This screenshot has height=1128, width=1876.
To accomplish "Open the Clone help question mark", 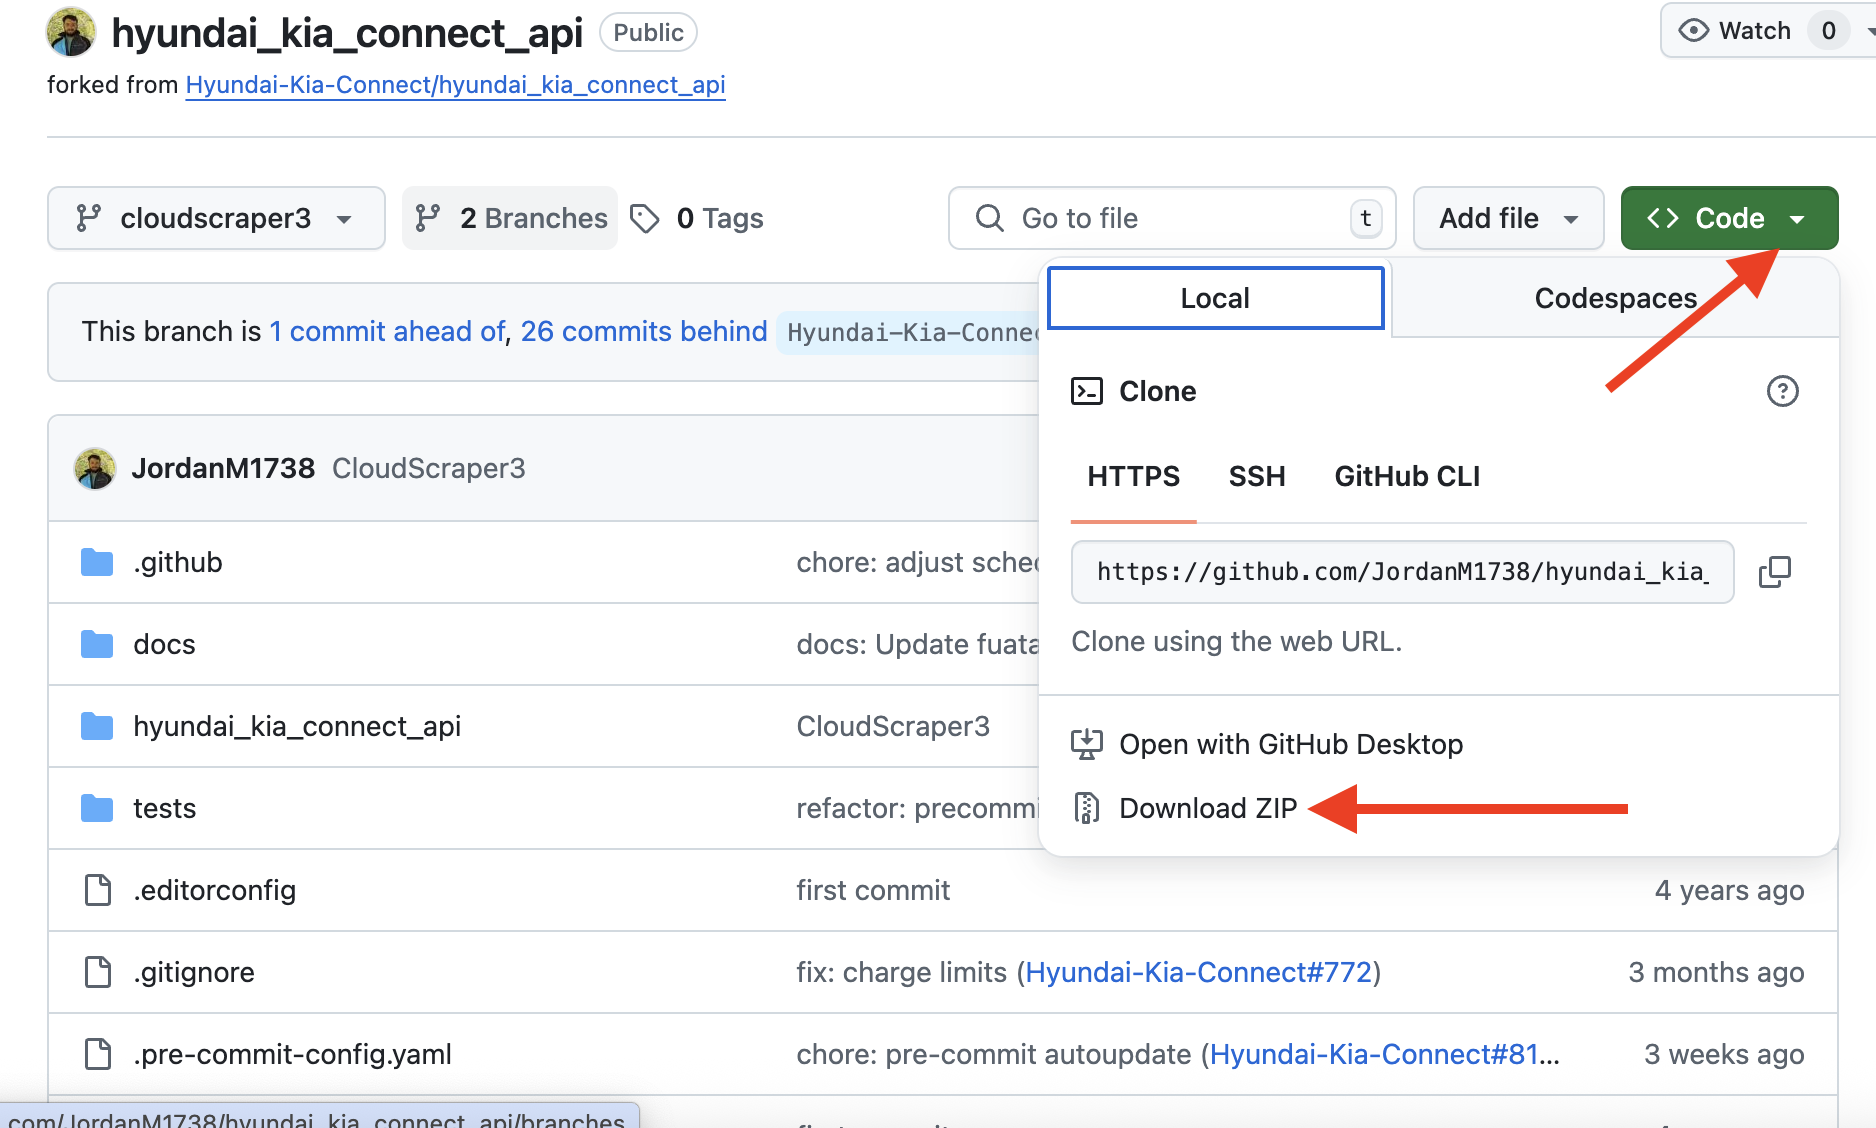I will [1783, 391].
